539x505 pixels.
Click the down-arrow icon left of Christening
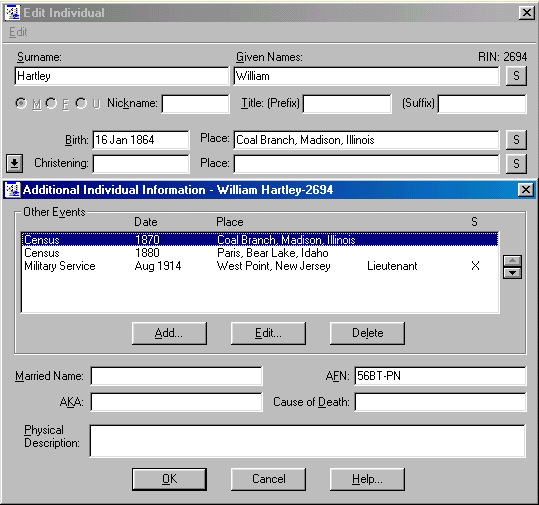pos(14,163)
